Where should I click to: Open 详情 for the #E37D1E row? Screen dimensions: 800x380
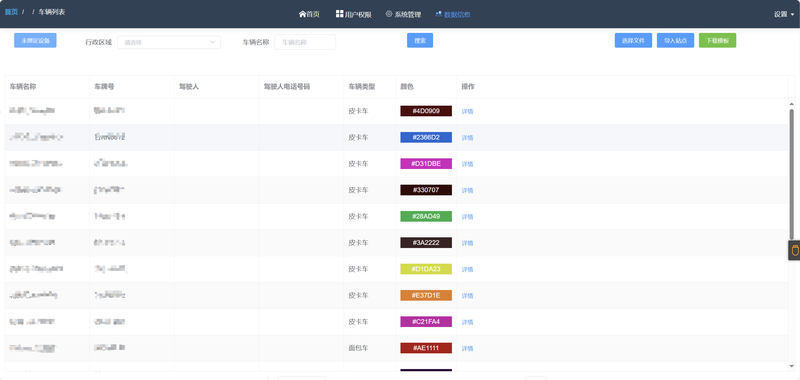467,296
